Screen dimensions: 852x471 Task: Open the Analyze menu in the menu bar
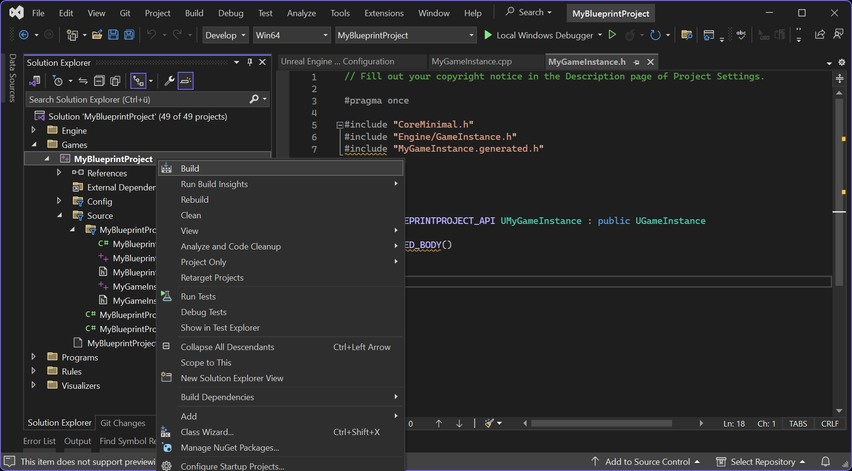point(301,13)
